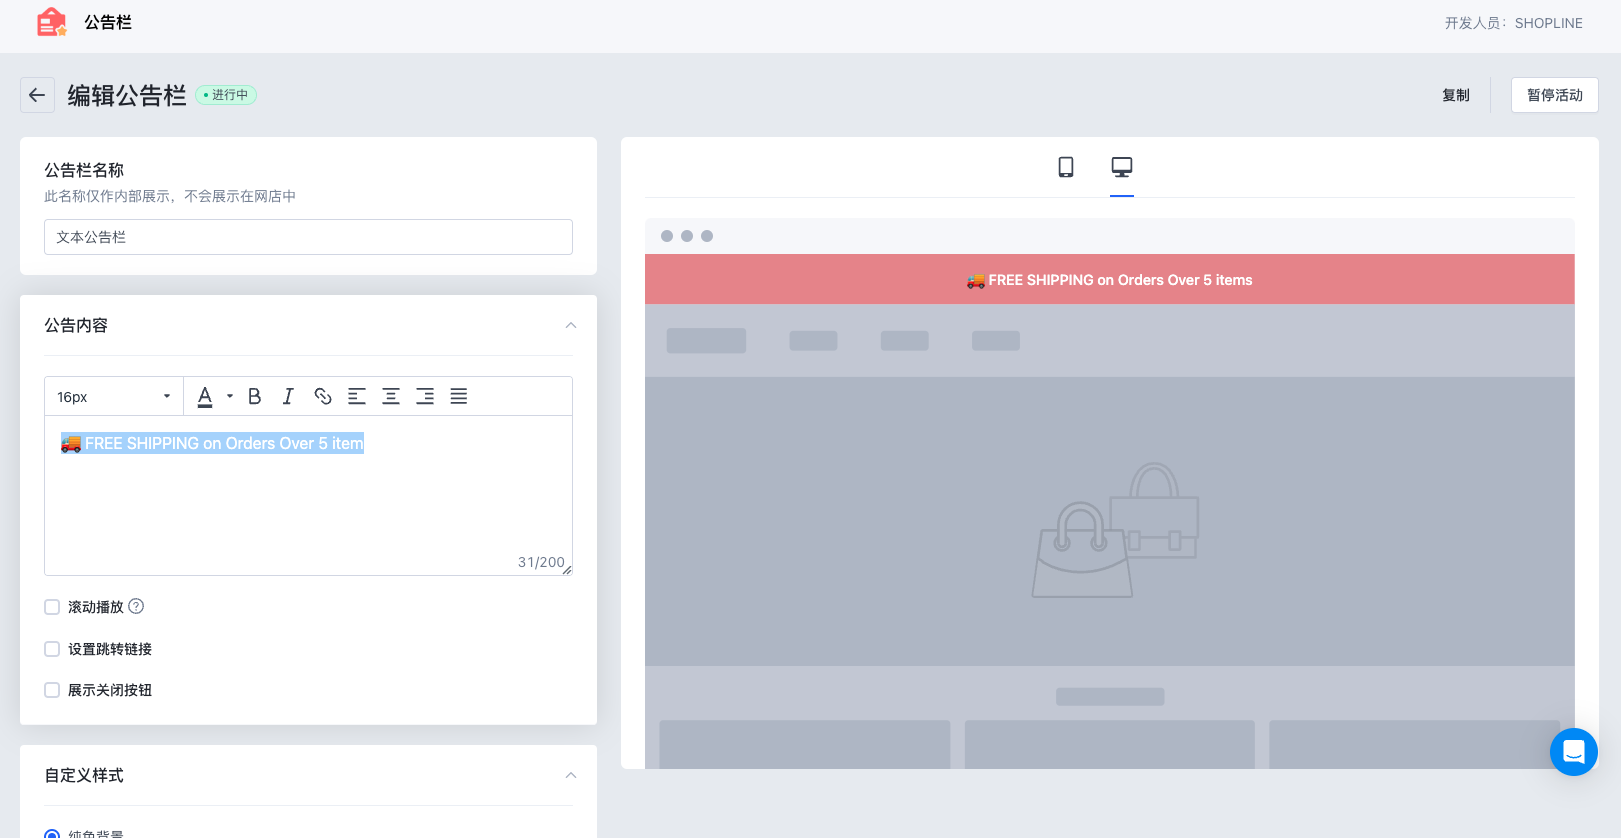Apply italic formatting to text

click(288, 397)
